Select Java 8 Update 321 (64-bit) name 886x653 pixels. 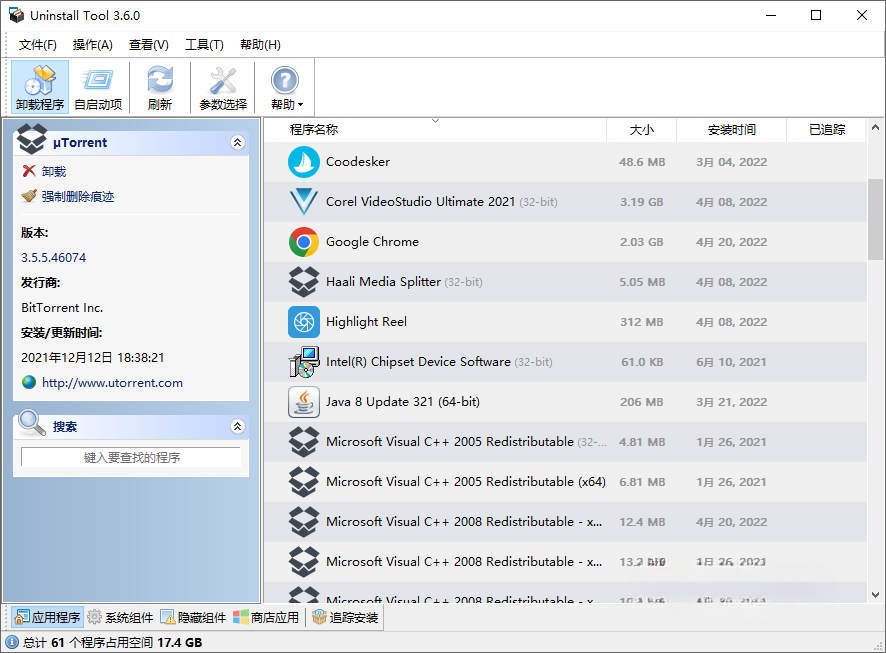coord(403,402)
